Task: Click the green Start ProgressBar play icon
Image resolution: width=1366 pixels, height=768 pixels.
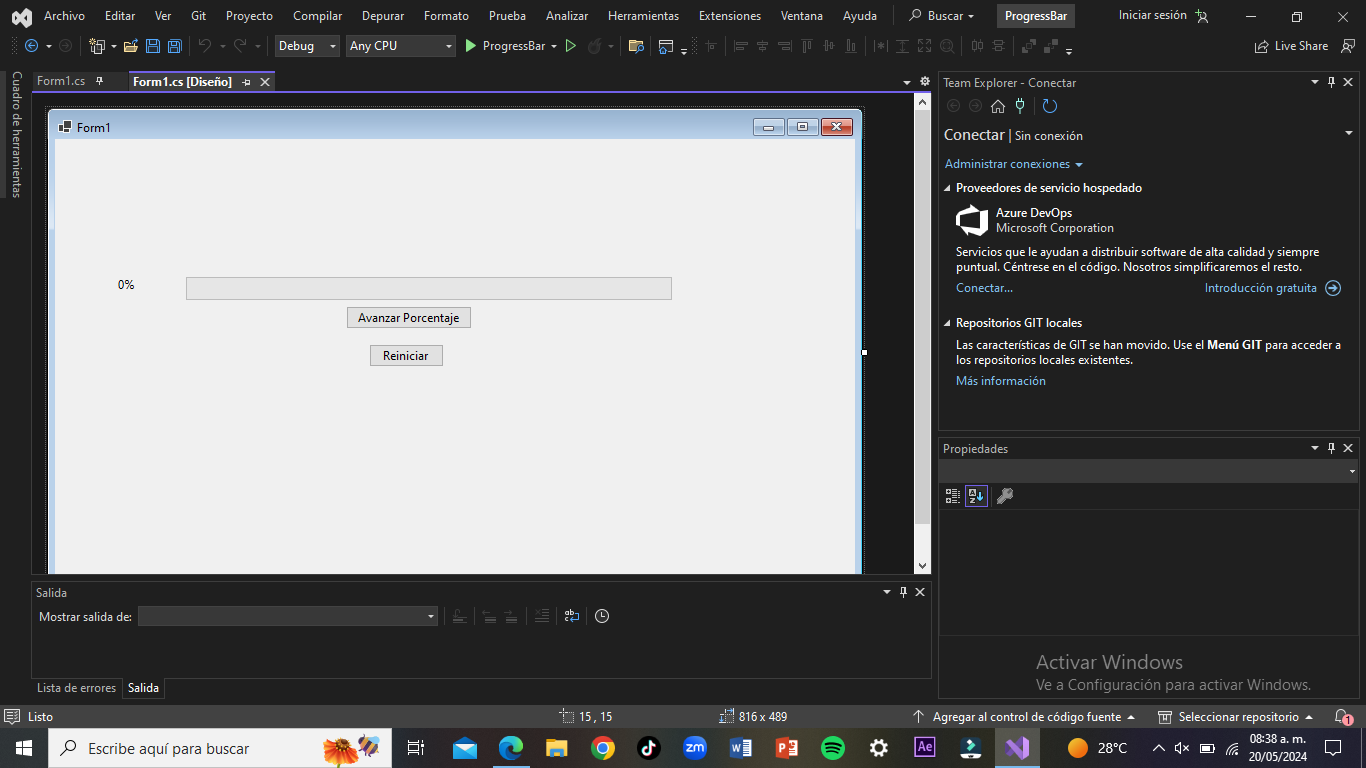Action: tap(470, 46)
